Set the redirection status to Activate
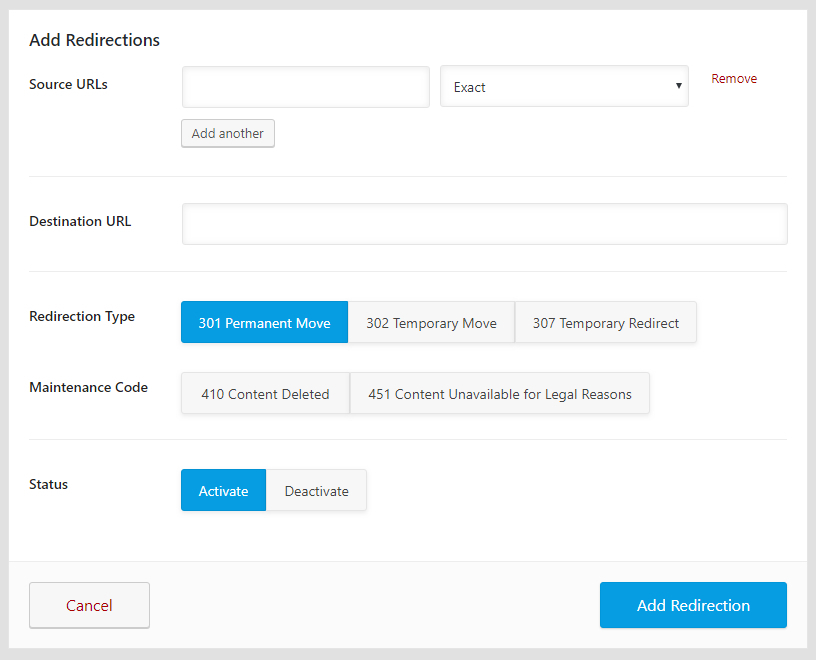The width and height of the screenshot is (816, 660). pos(223,490)
